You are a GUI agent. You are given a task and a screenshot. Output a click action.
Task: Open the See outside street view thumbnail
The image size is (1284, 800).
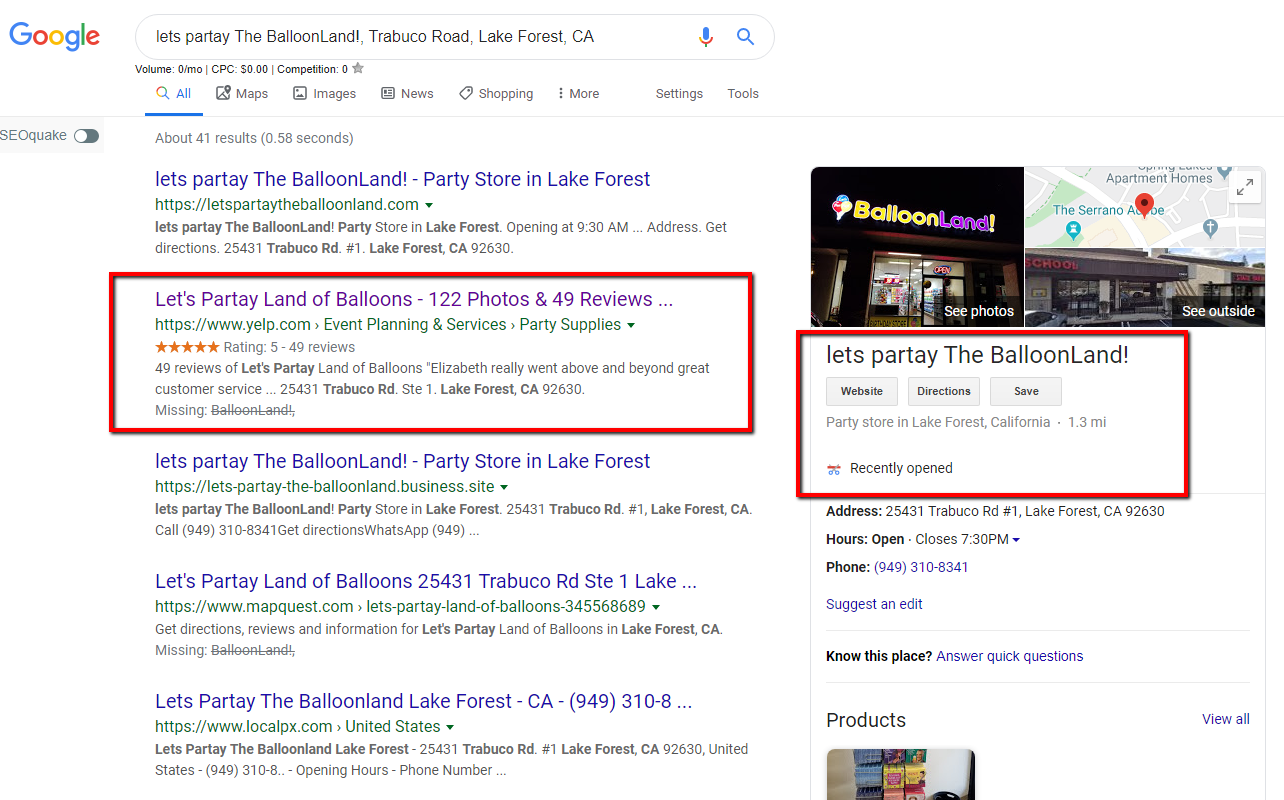click(1145, 287)
